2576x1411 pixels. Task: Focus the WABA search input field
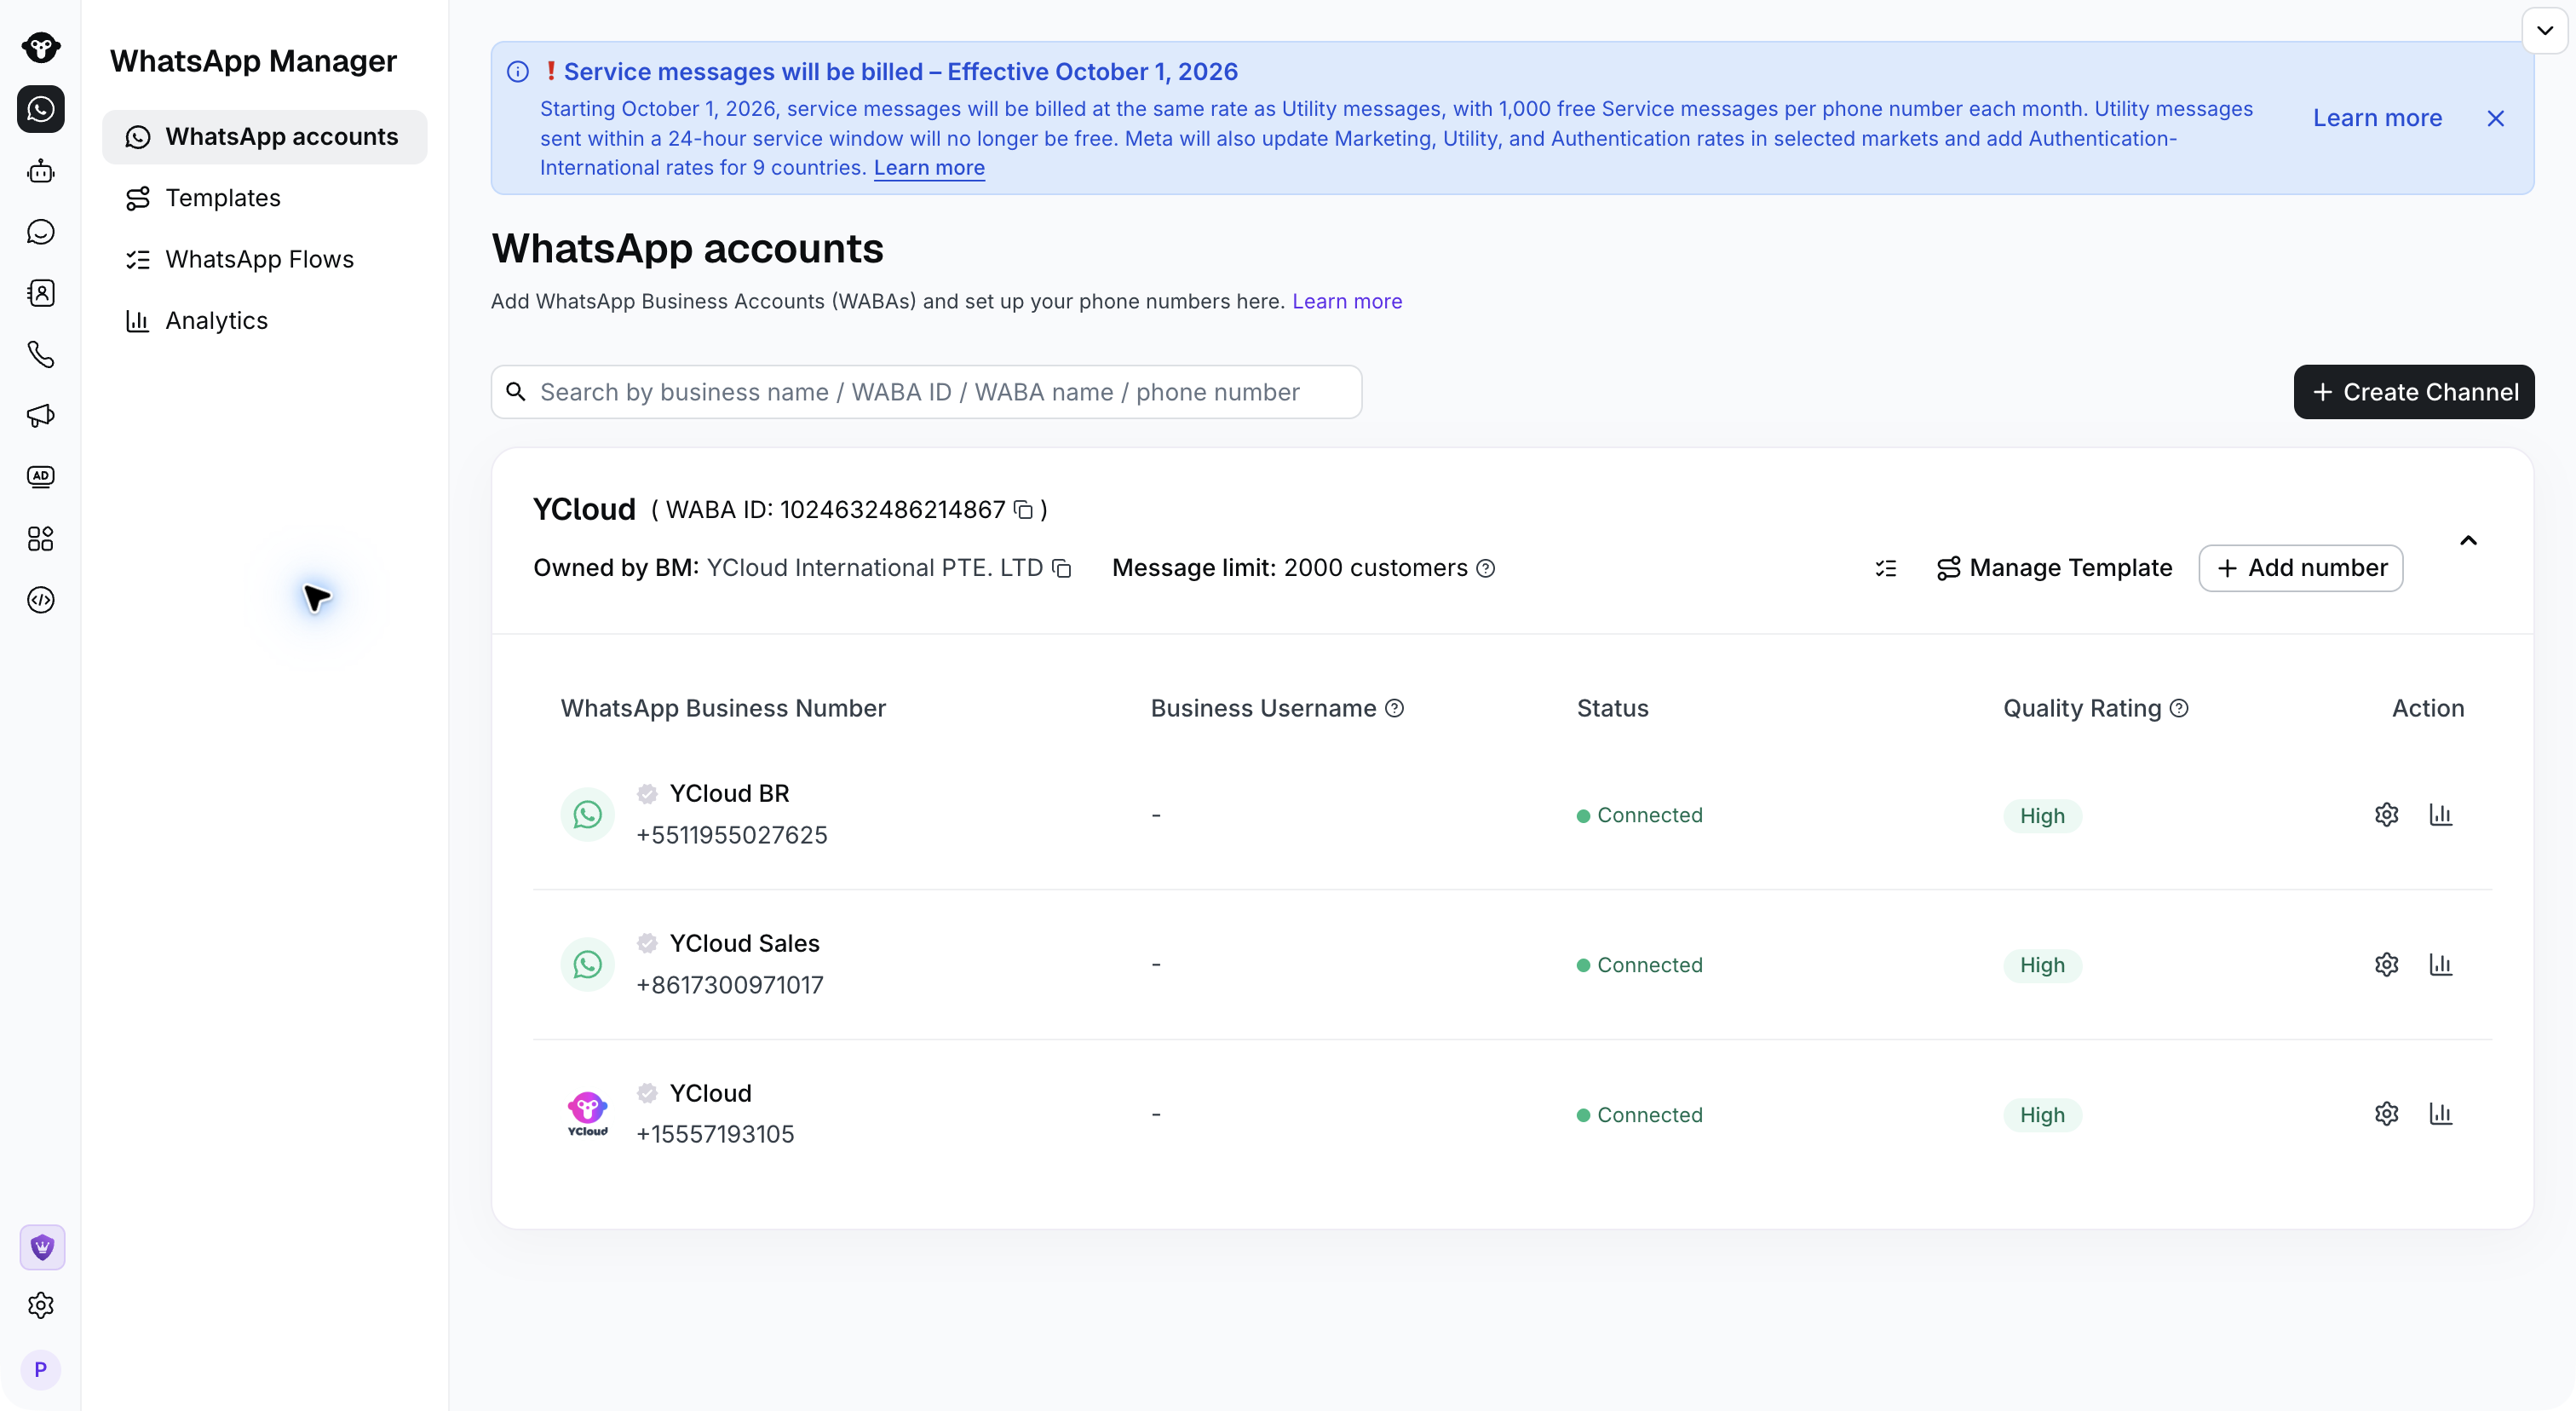(x=926, y=392)
